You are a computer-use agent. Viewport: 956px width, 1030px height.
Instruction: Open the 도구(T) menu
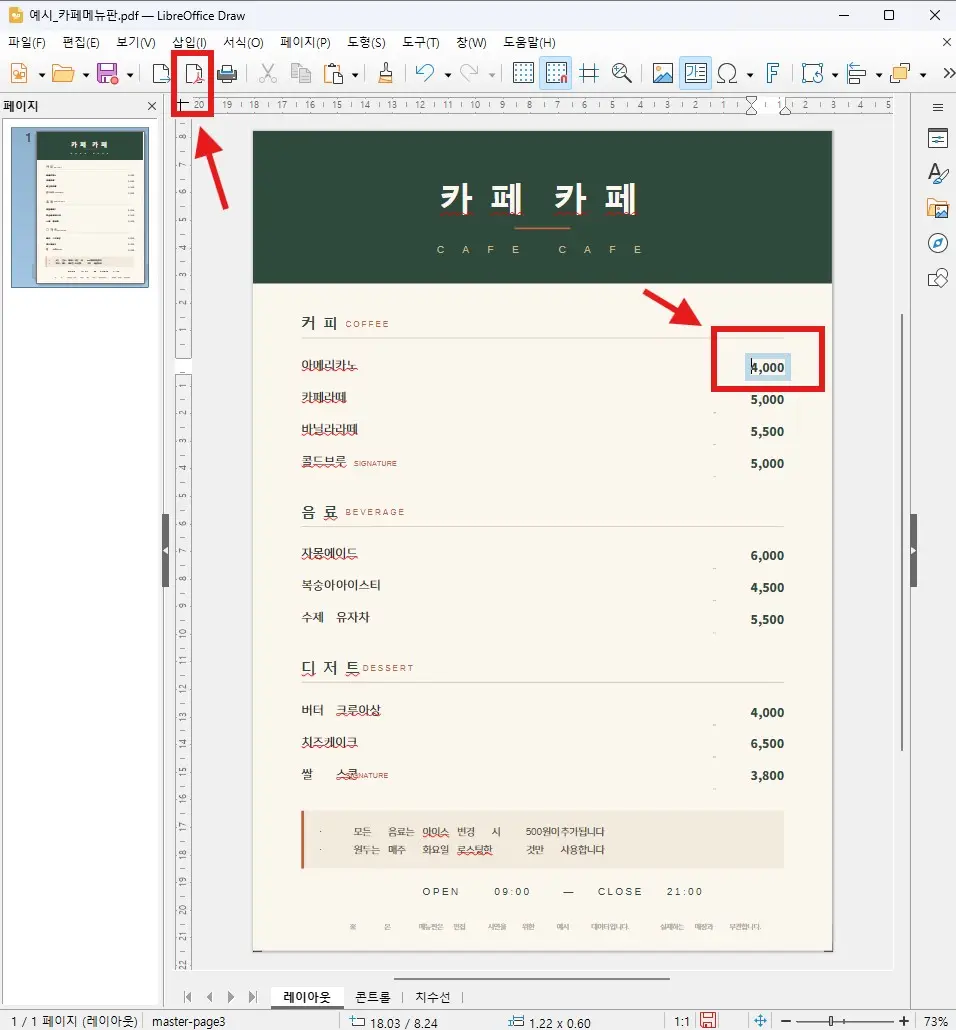pos(421,43)
